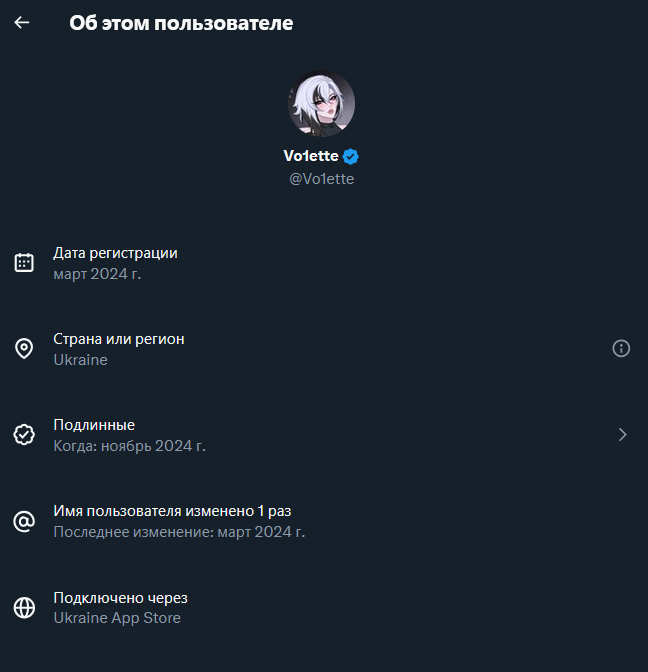Open the country info circle icon

pos(621,348)
